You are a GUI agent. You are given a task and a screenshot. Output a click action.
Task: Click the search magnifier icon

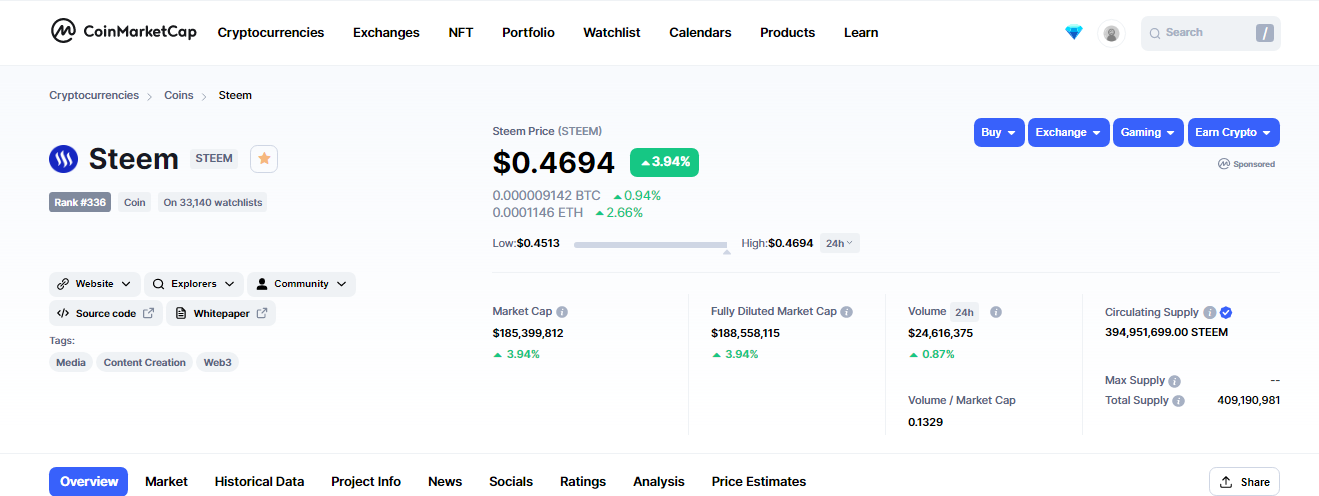[x=1155, y=33]
